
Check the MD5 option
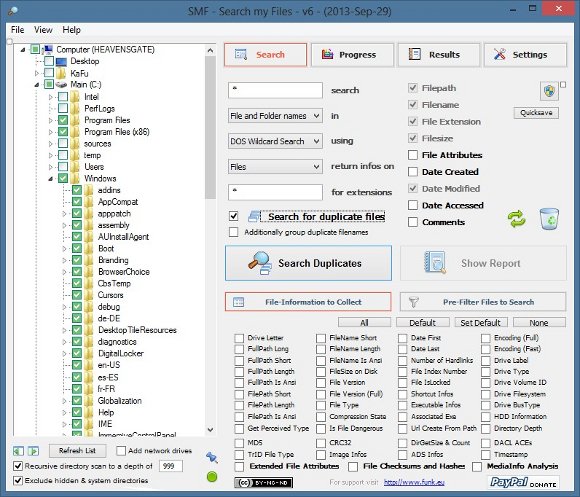(x=239, y=443)
